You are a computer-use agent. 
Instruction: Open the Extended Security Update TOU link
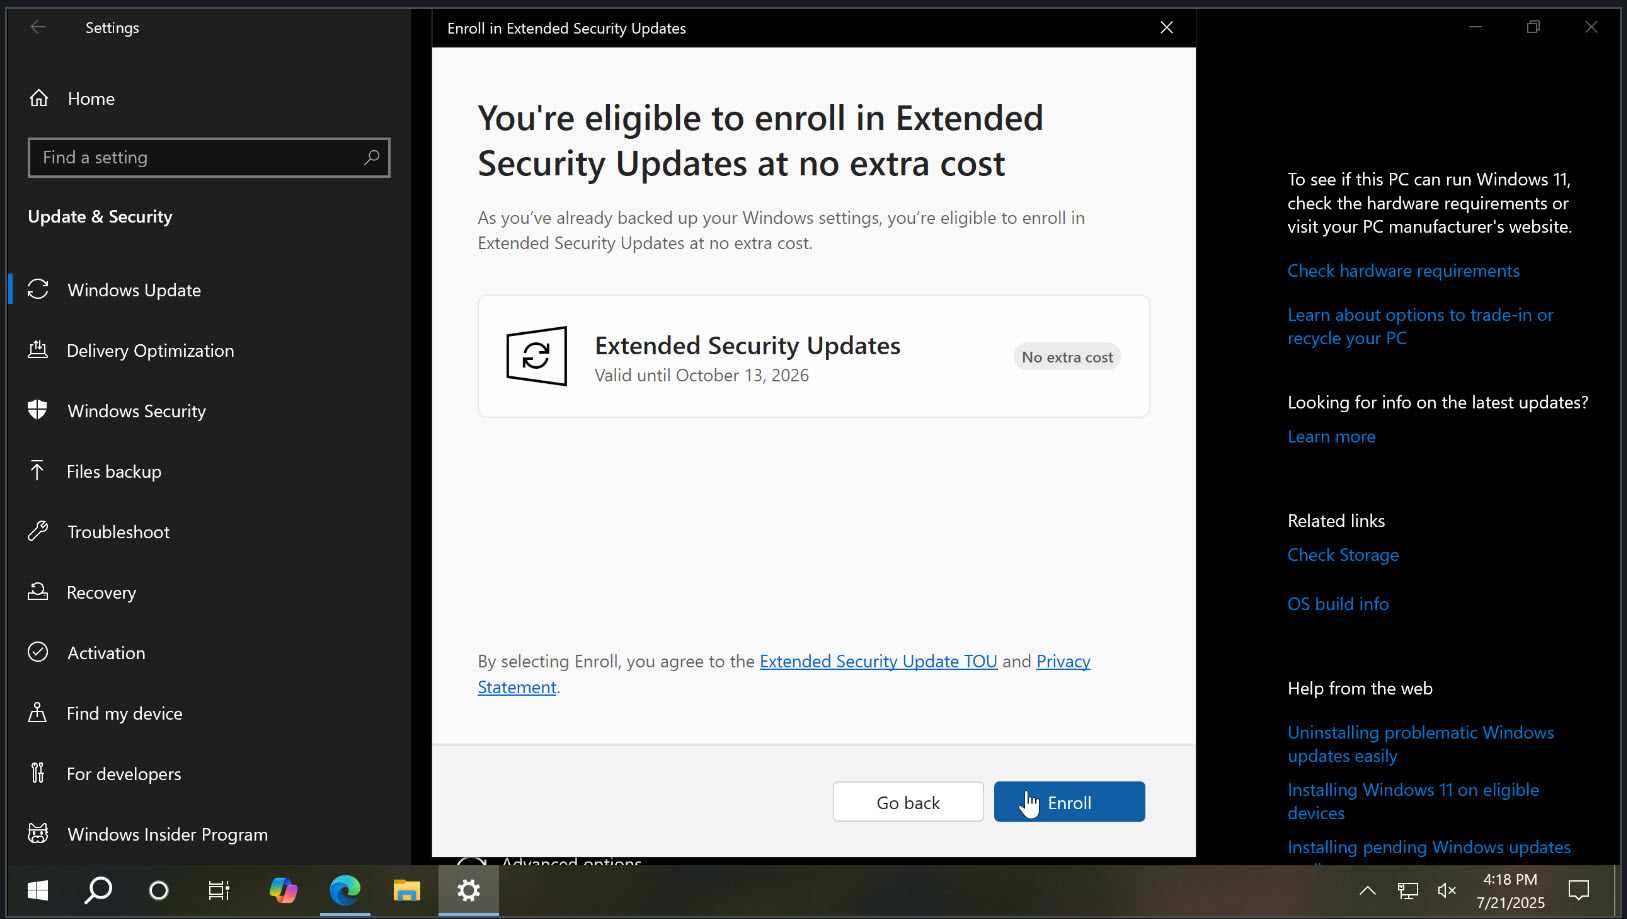(x=878, y=661)
